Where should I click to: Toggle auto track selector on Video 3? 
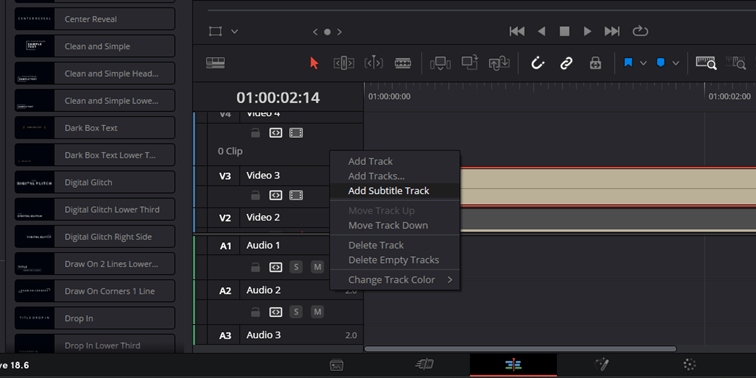pyautogui.click(x=276, y=195)
